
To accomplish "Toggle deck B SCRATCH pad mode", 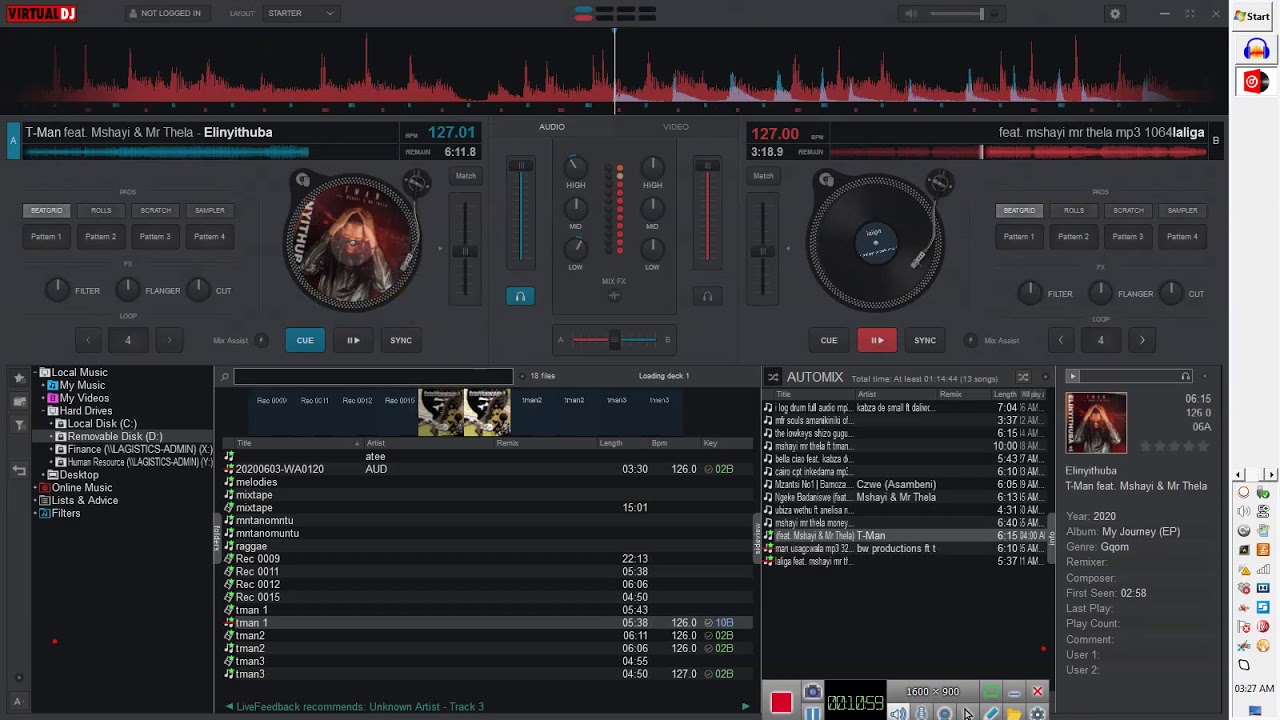I will [x=1128, y=211].
